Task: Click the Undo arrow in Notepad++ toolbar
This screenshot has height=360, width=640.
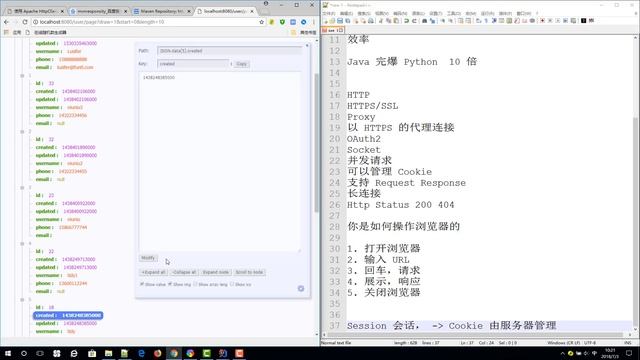Action: pyautogui.click(x=407, y=21)
